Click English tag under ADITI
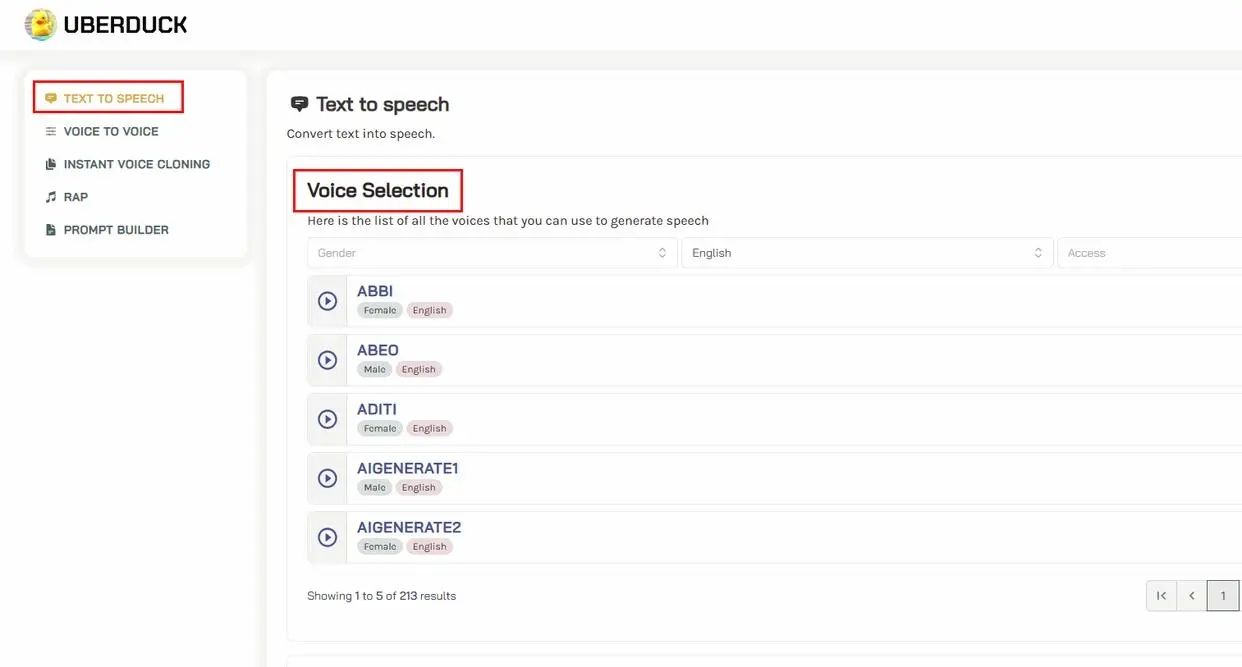1242x667 pixels. 430,428
